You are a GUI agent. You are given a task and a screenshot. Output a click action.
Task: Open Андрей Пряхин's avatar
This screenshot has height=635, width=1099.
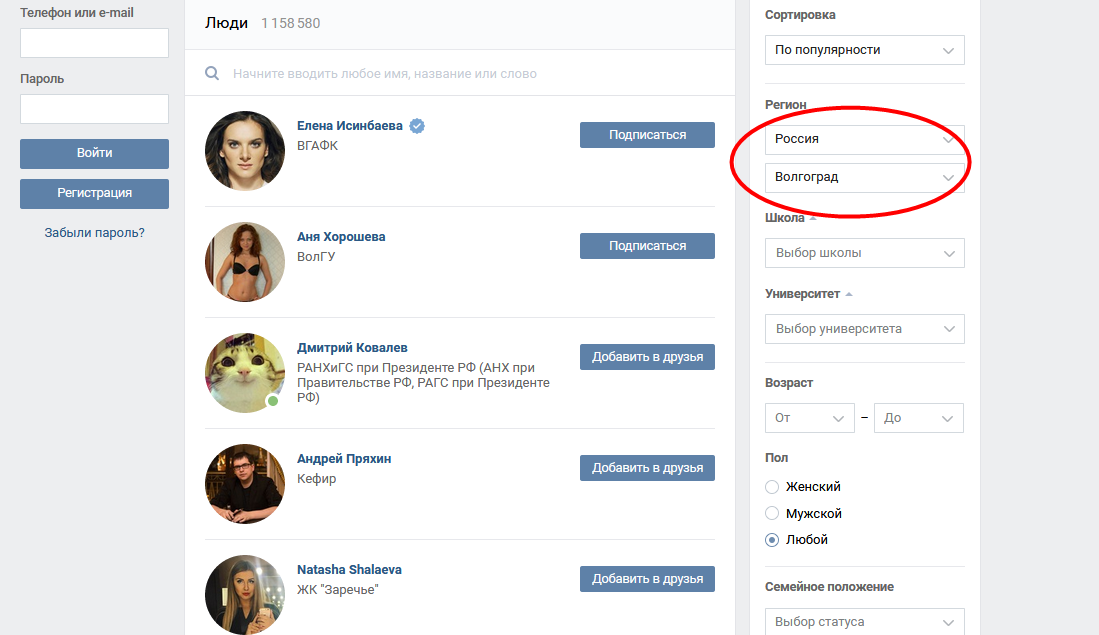pyautogui.click(x=245, y=484)
